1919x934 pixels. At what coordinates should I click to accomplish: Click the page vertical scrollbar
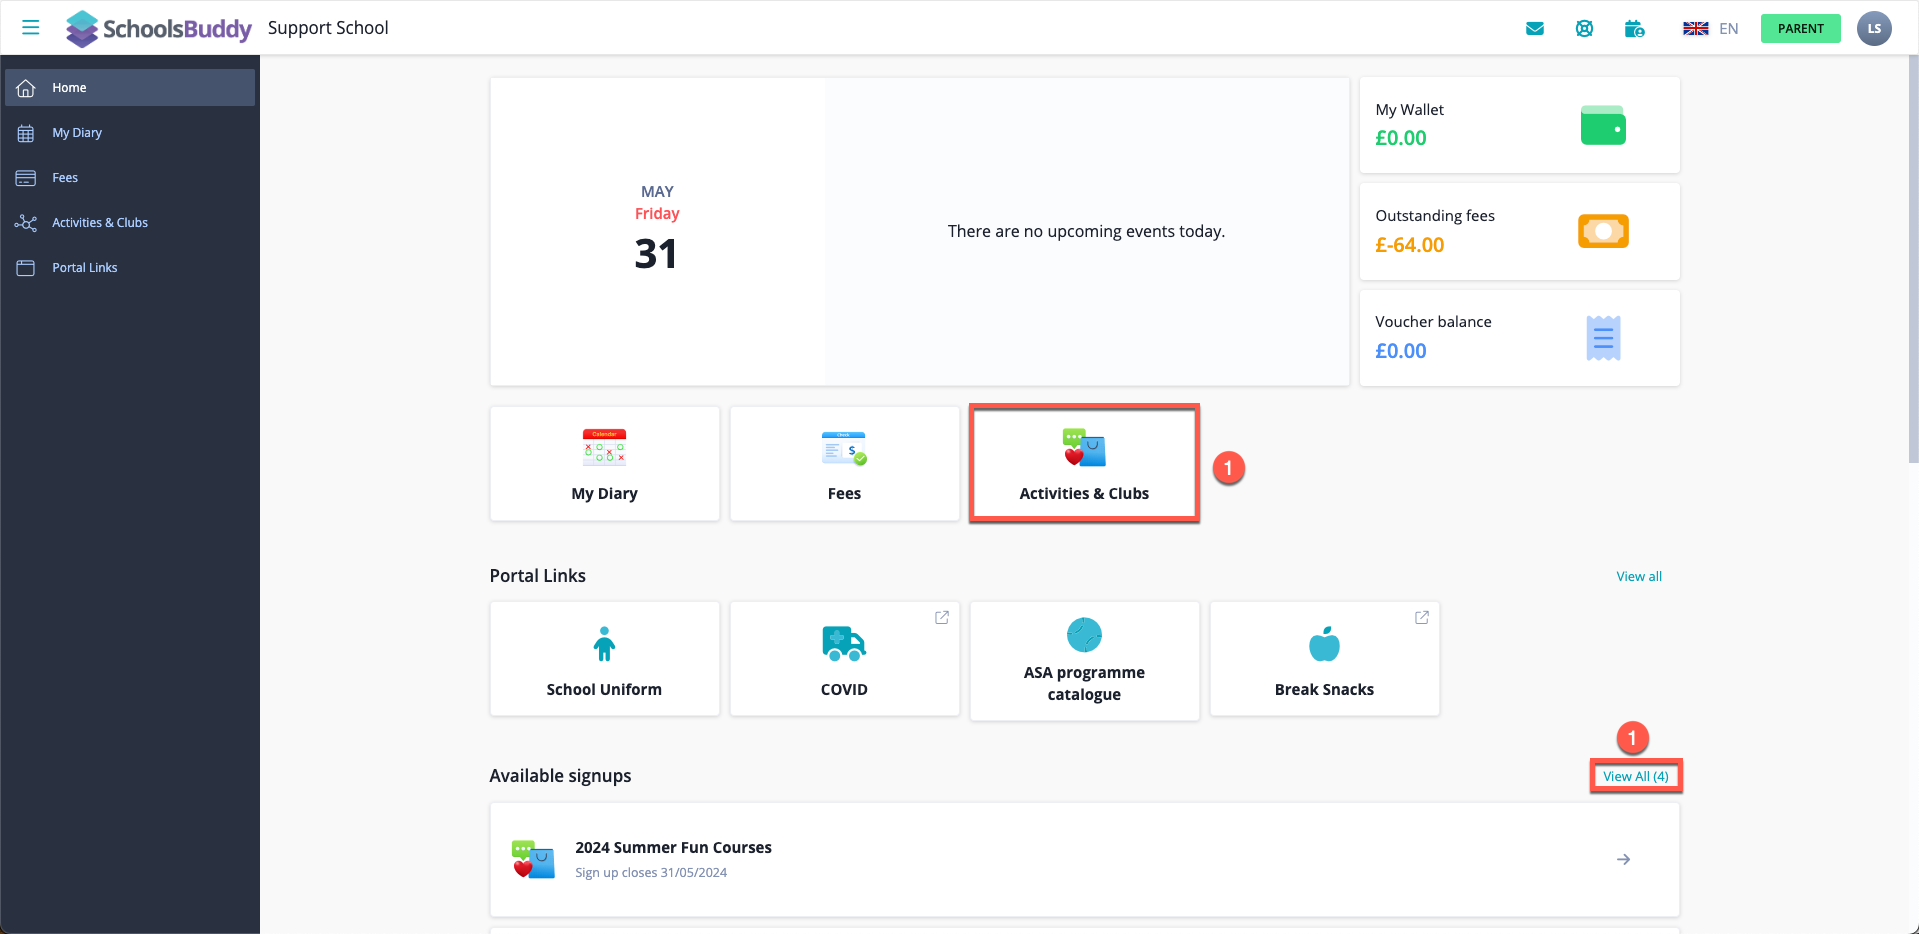[1912, 260]
